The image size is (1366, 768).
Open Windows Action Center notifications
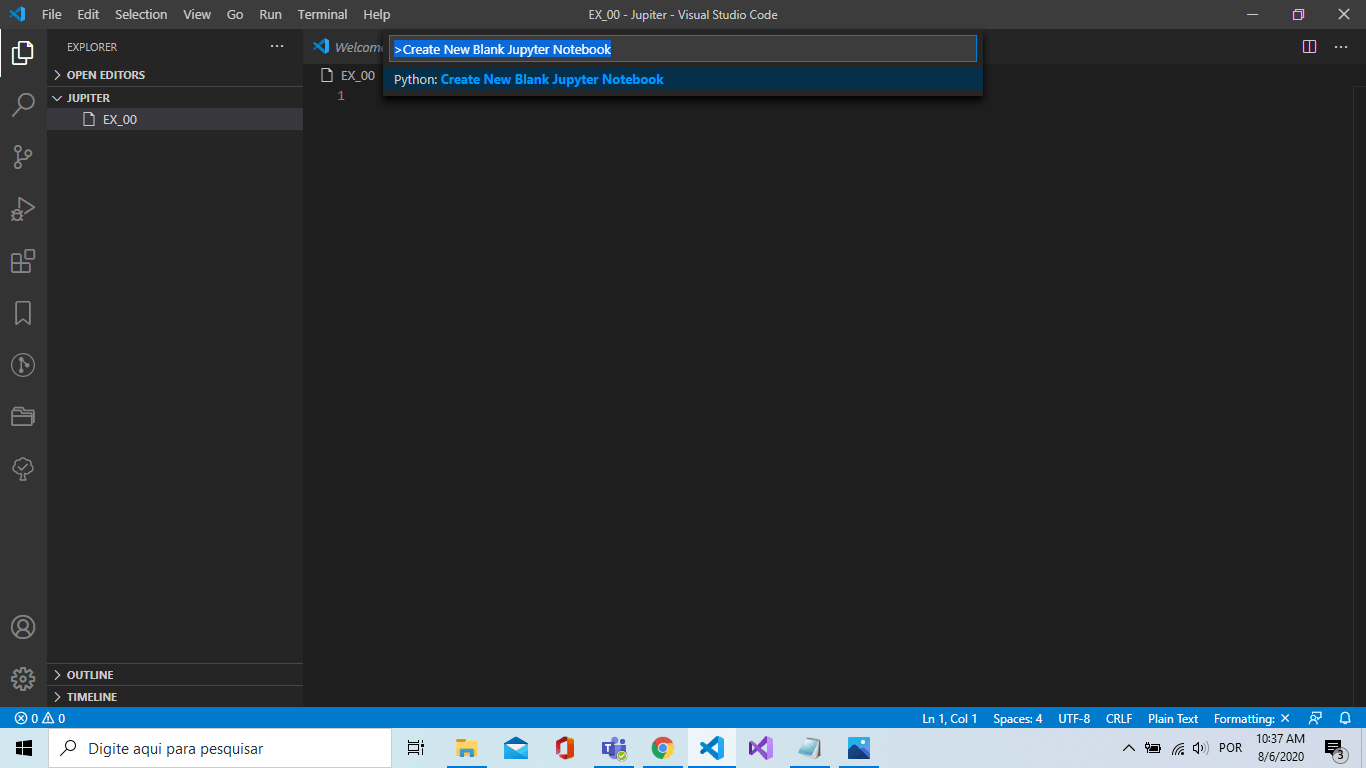[x=1335, y=748]
